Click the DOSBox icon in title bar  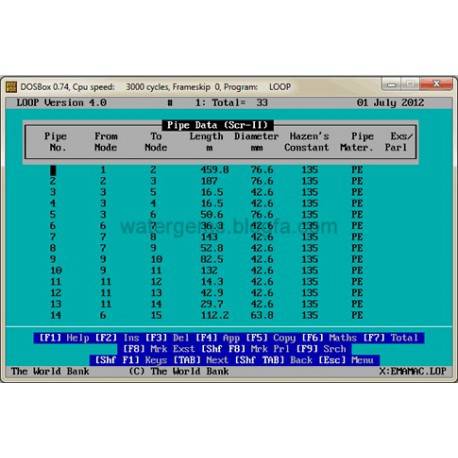point(11,87)
